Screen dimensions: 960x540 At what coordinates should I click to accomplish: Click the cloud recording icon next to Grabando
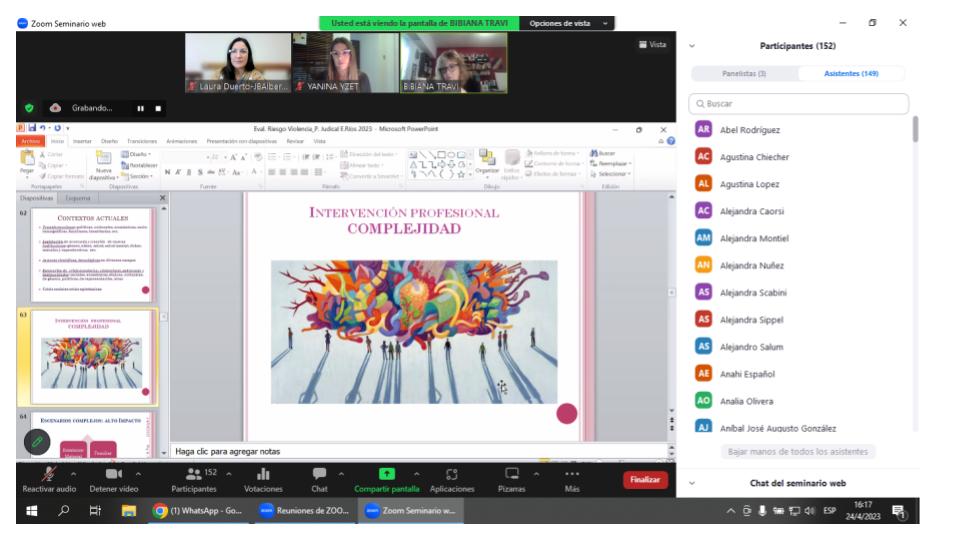click(x=55, y=108)
